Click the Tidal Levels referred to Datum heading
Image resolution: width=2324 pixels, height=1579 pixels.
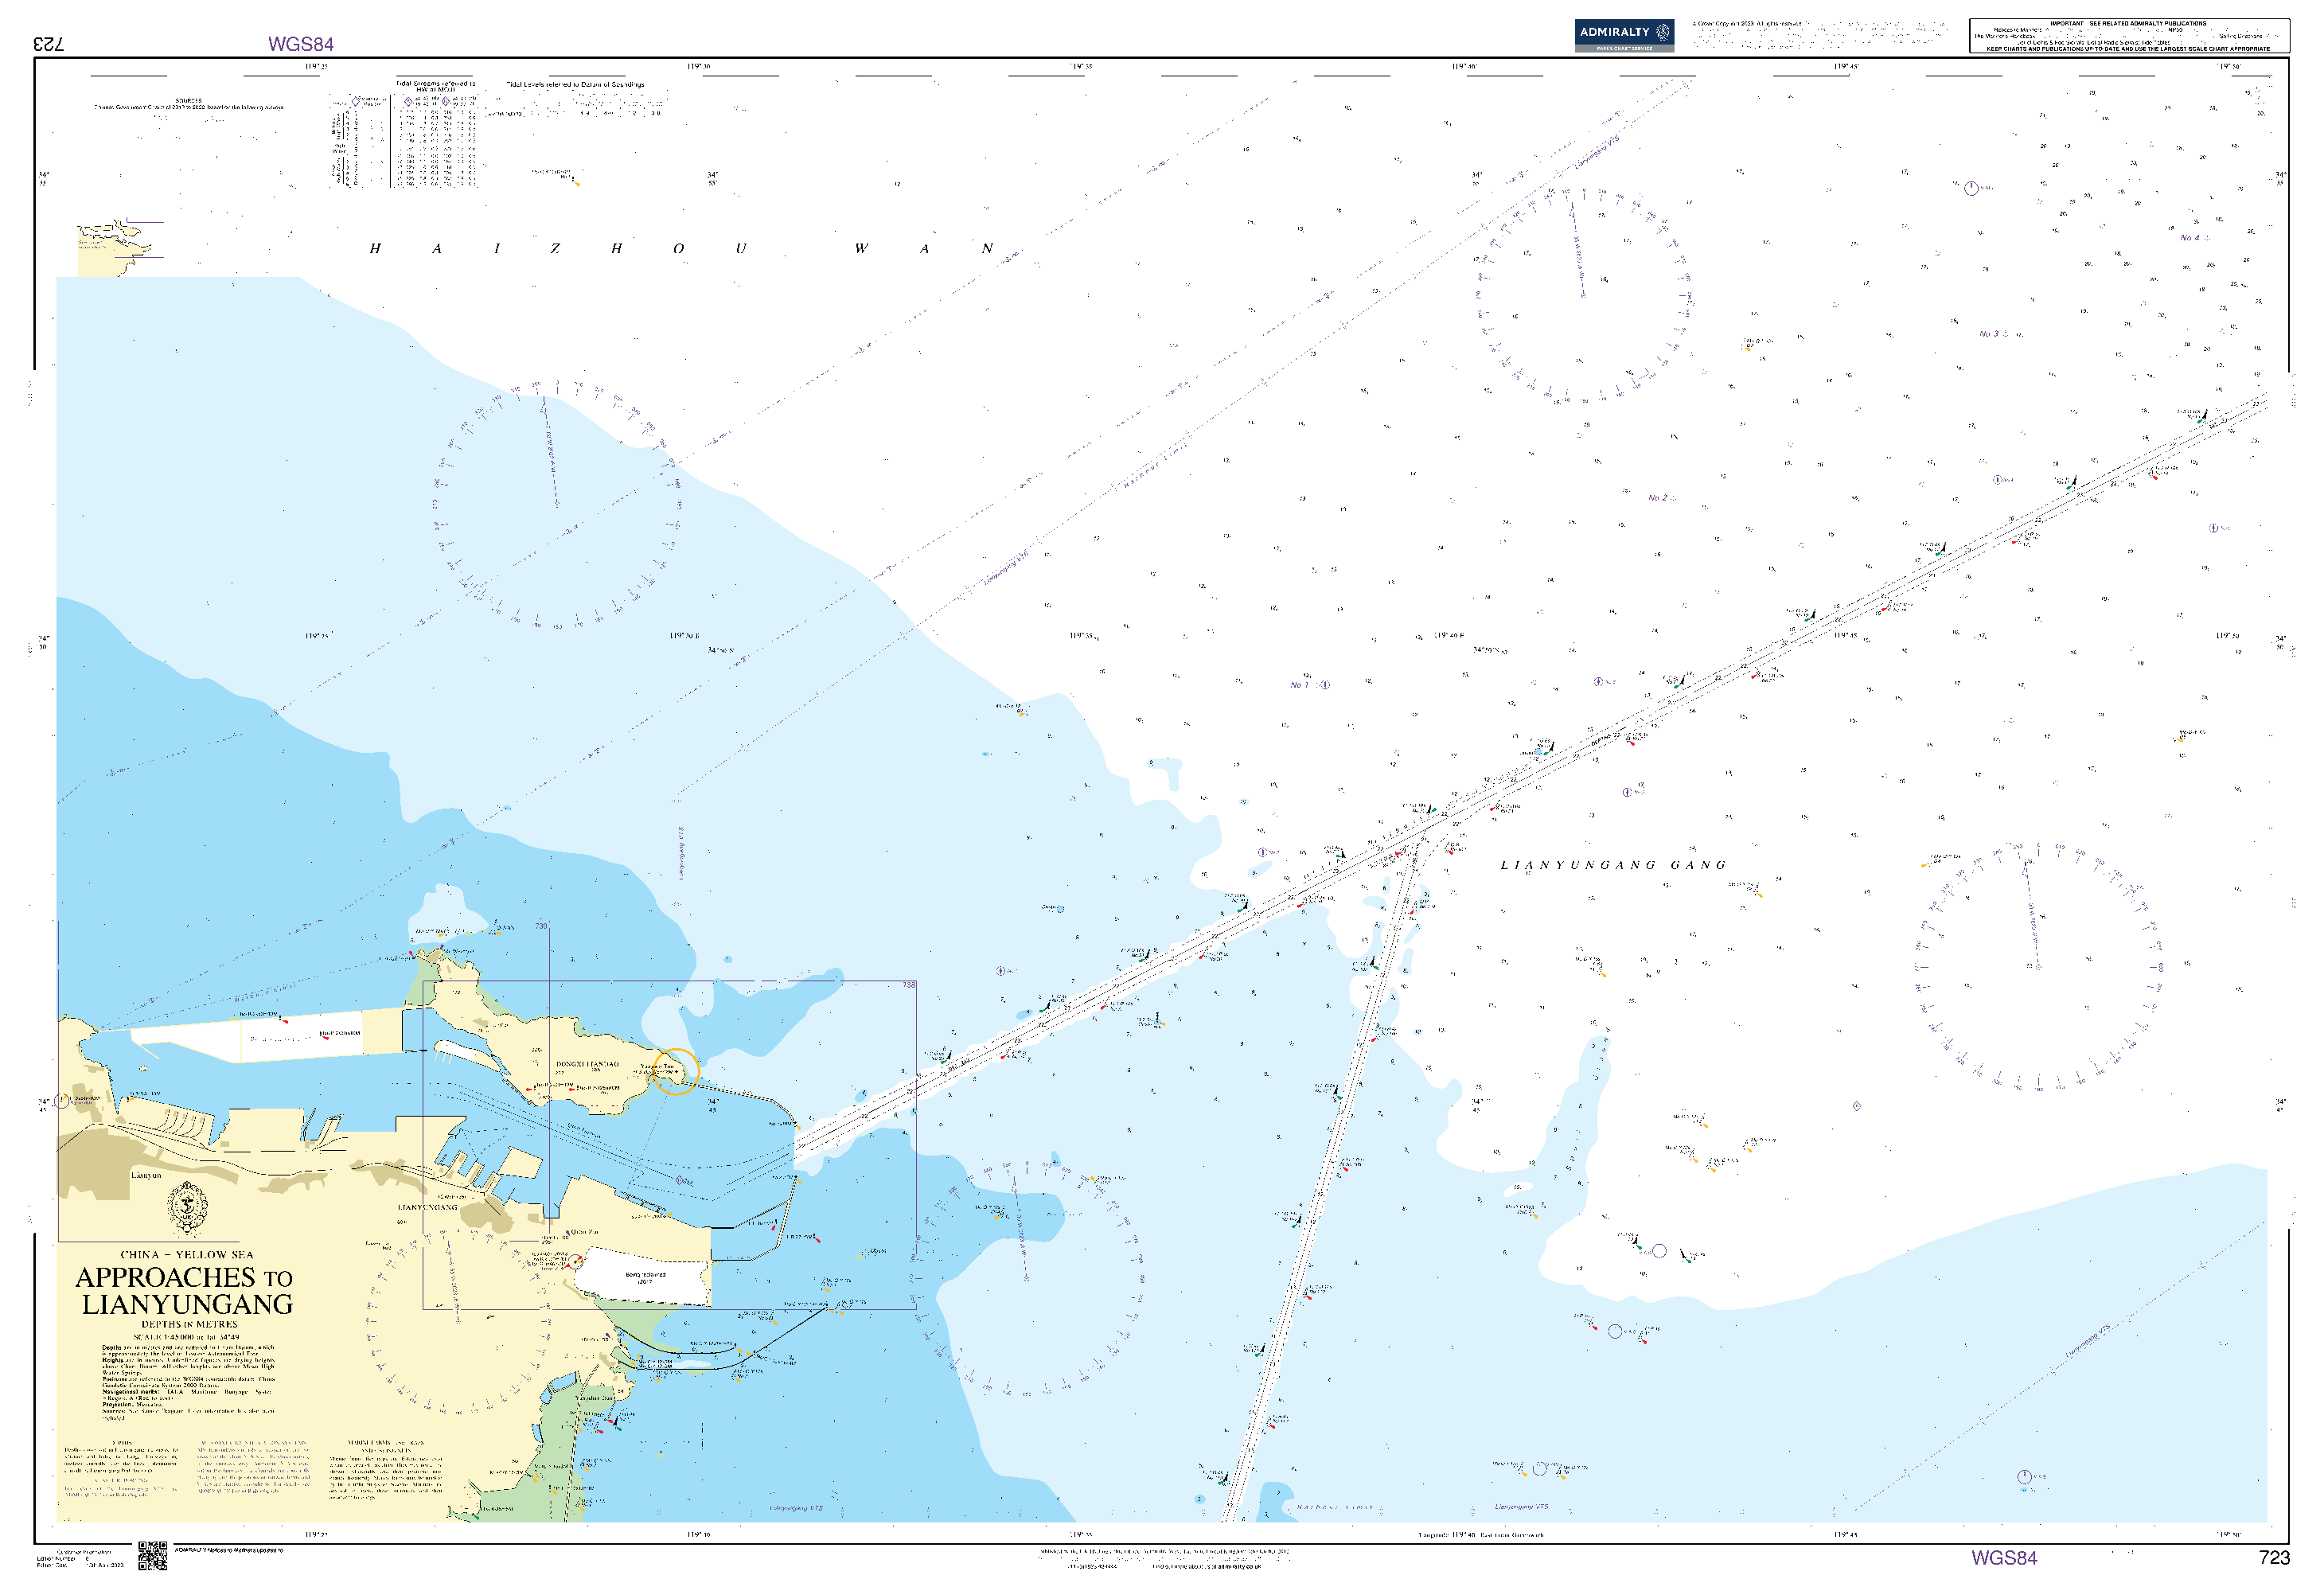pyautogui.click(x=575, y=85)
